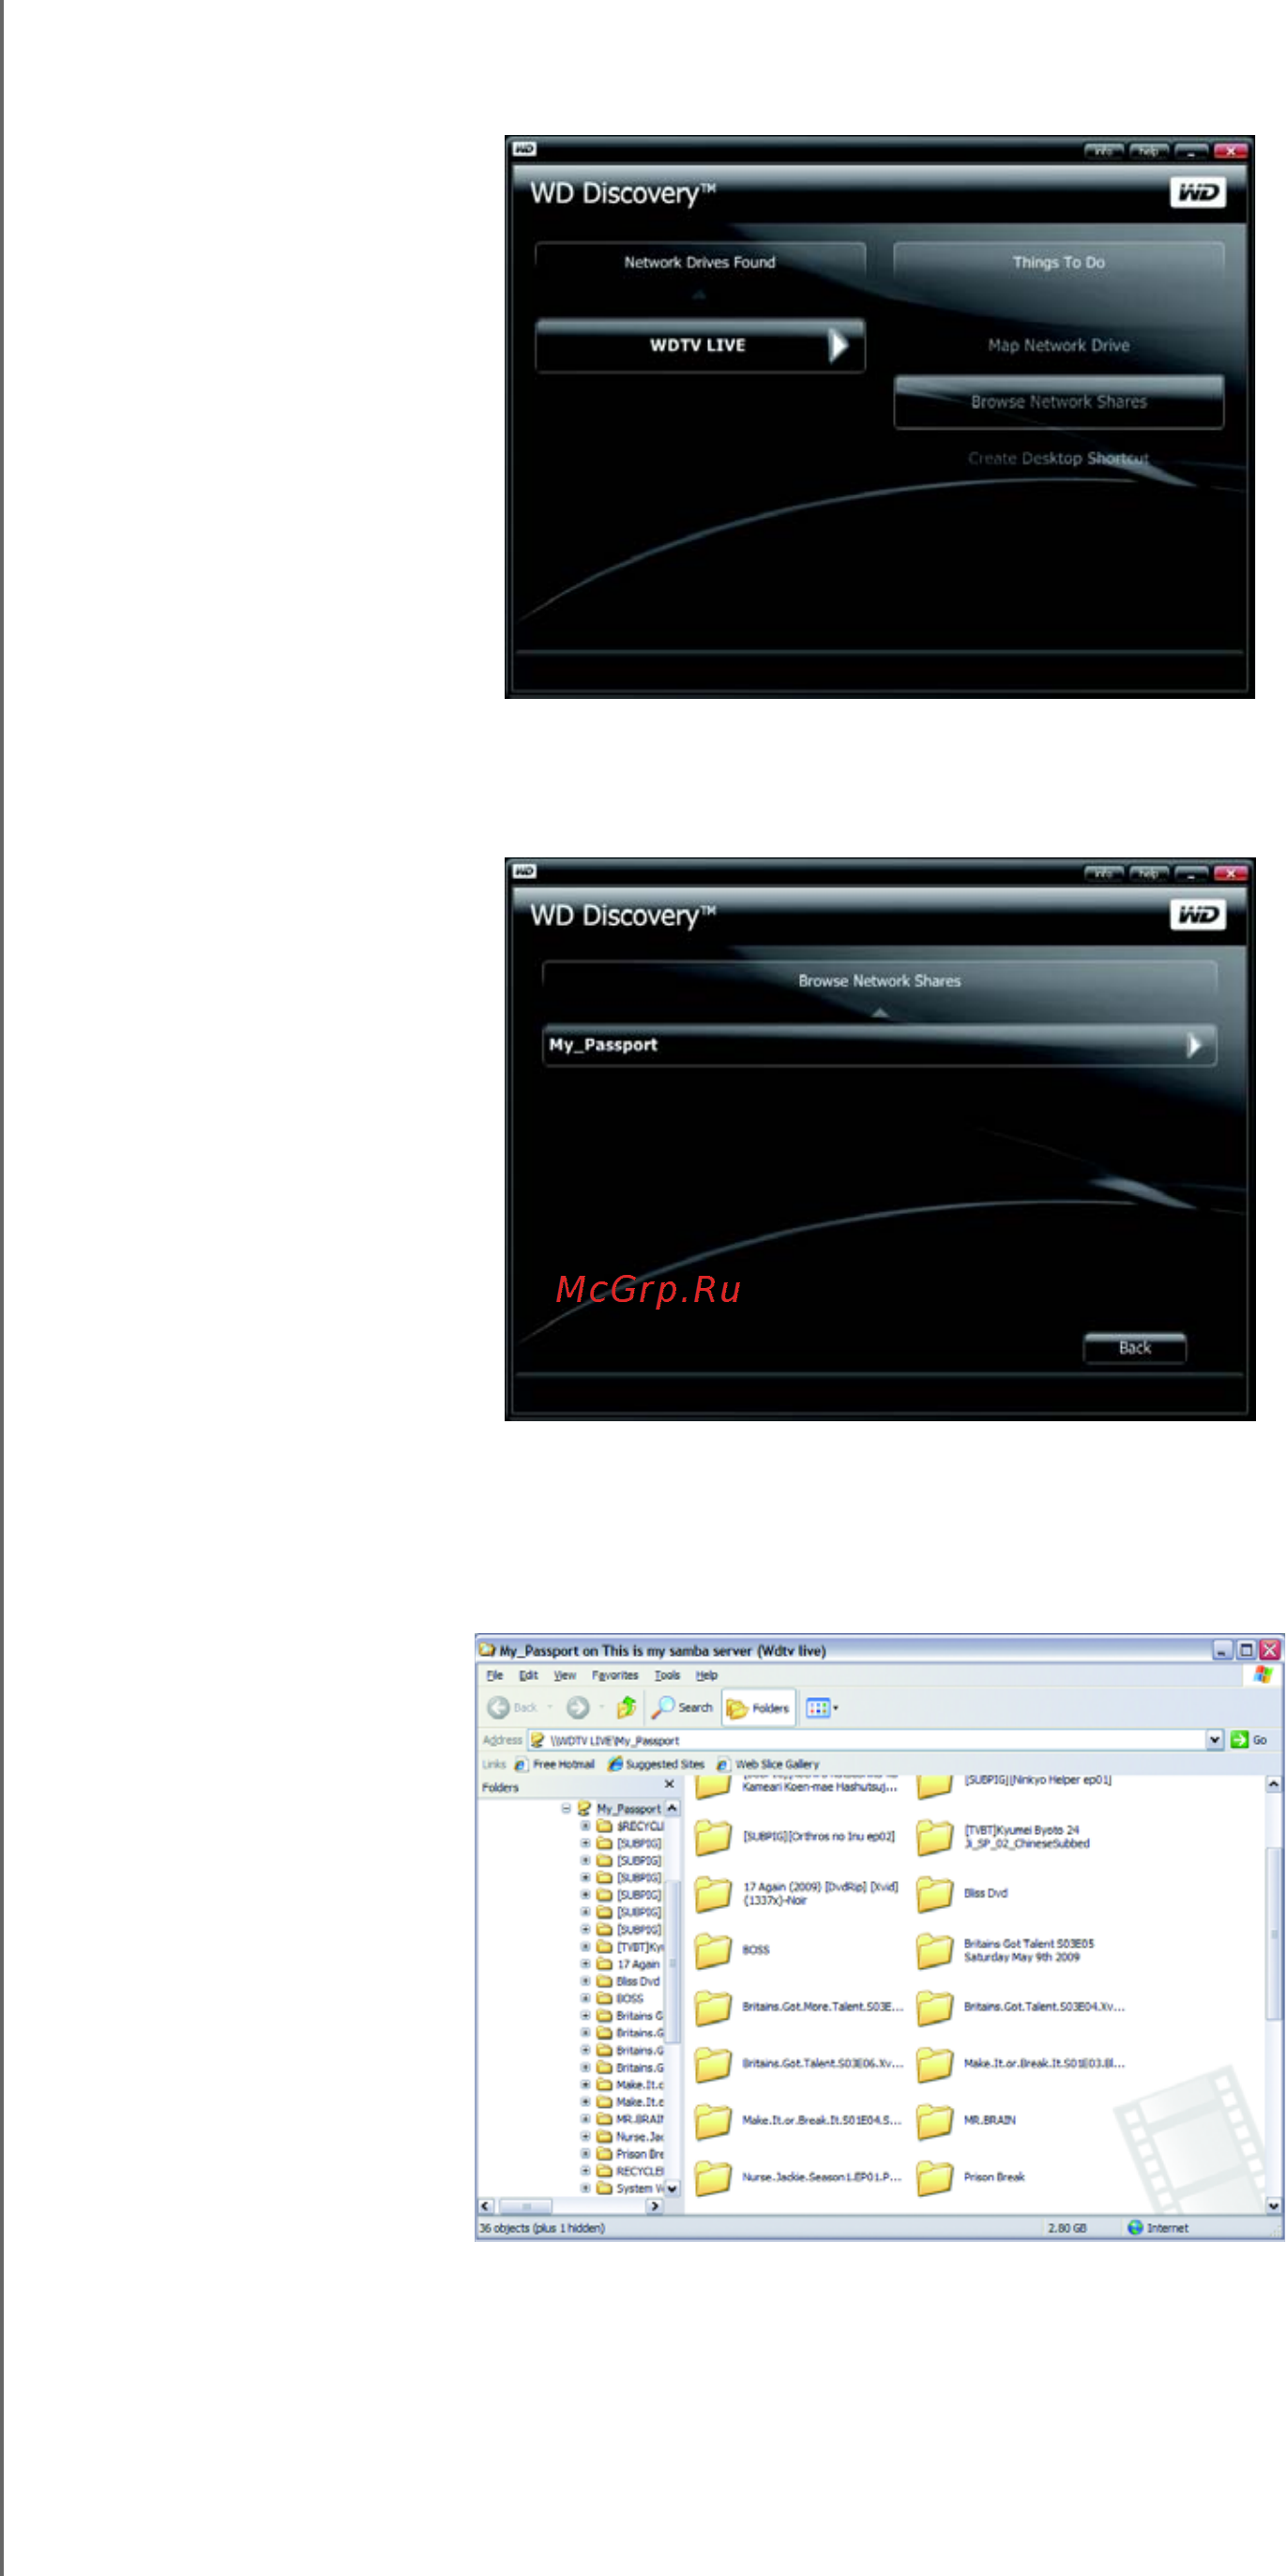Click the Back arrow icon in Explorer toolbar
Screen dimensions: 1286x2576
point(499,1707)
